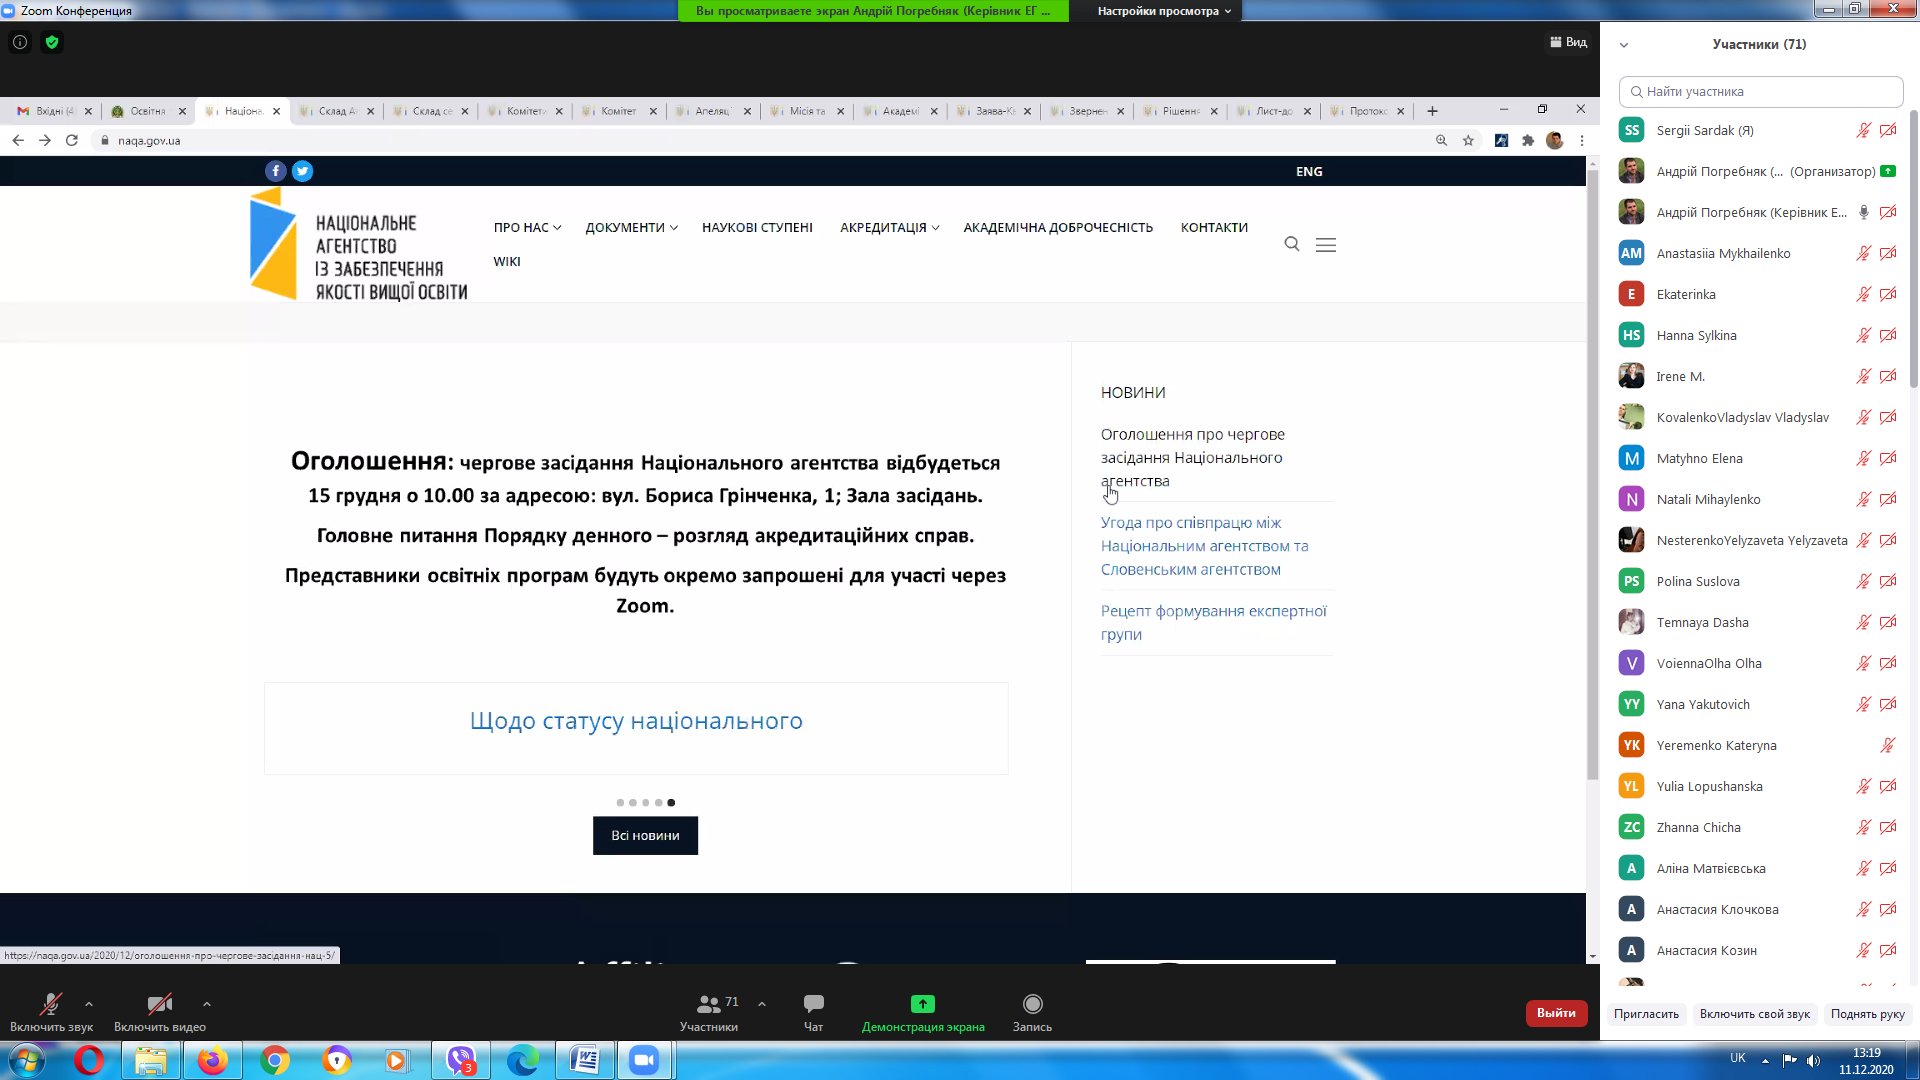Open the hamburger menu on NAQA site
1920x1080 pixels.
1326,244
